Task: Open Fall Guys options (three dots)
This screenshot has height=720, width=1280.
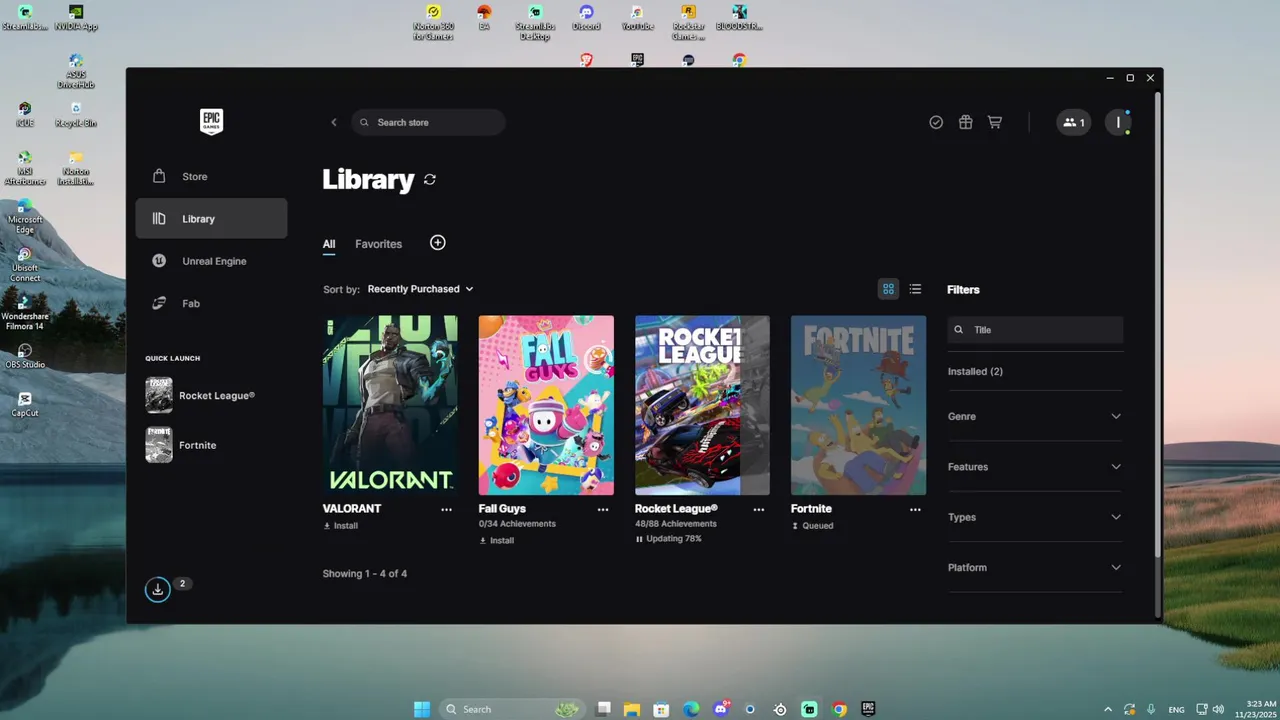Action: click(603, 509)
